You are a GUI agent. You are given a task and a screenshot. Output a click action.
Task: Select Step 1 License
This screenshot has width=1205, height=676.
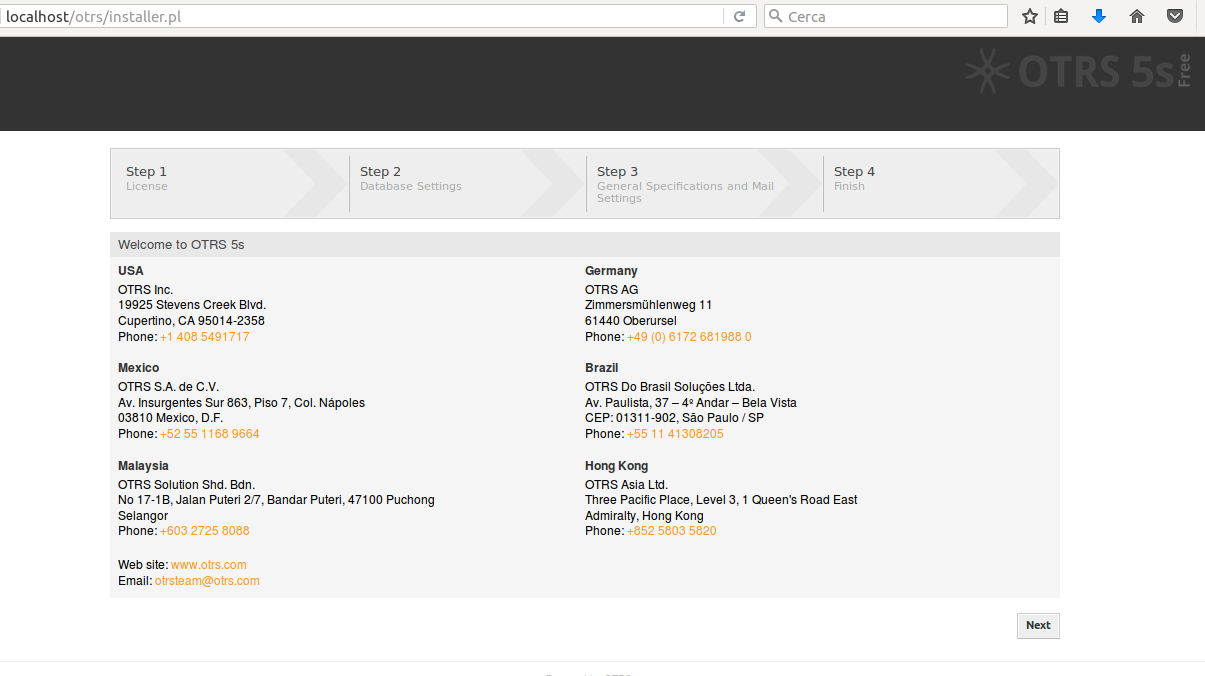[x=230, y=183]
